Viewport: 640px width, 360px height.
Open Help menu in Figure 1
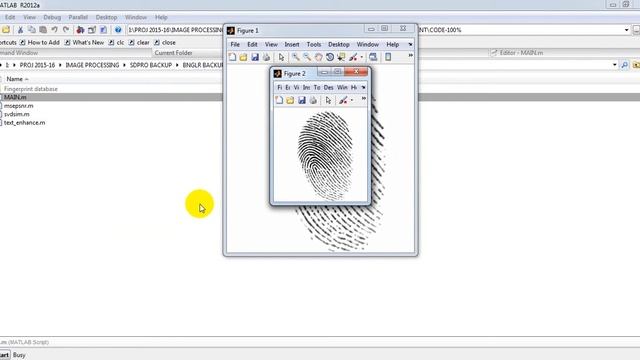tap(393, 44)
